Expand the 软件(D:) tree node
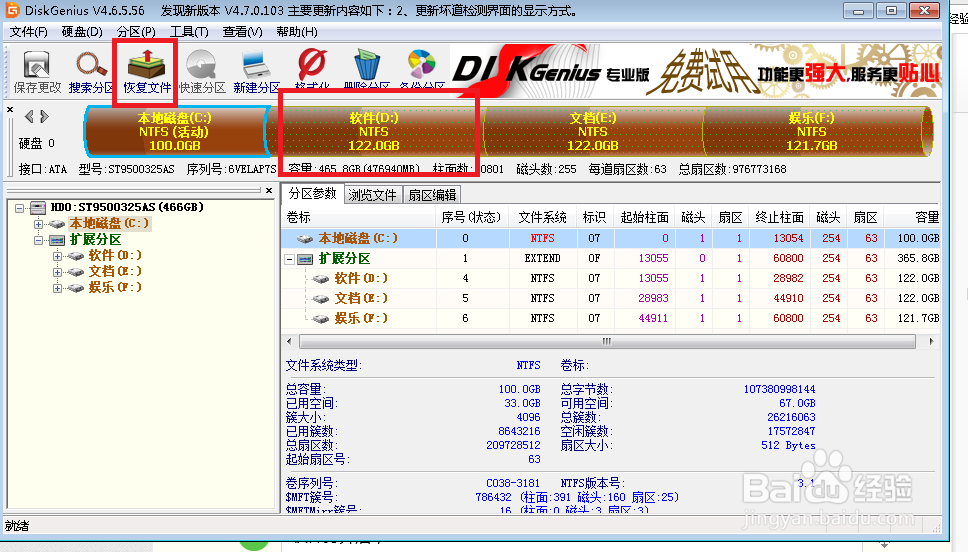The width and height of the screenshot is (968, 552). tap(57, 256)
